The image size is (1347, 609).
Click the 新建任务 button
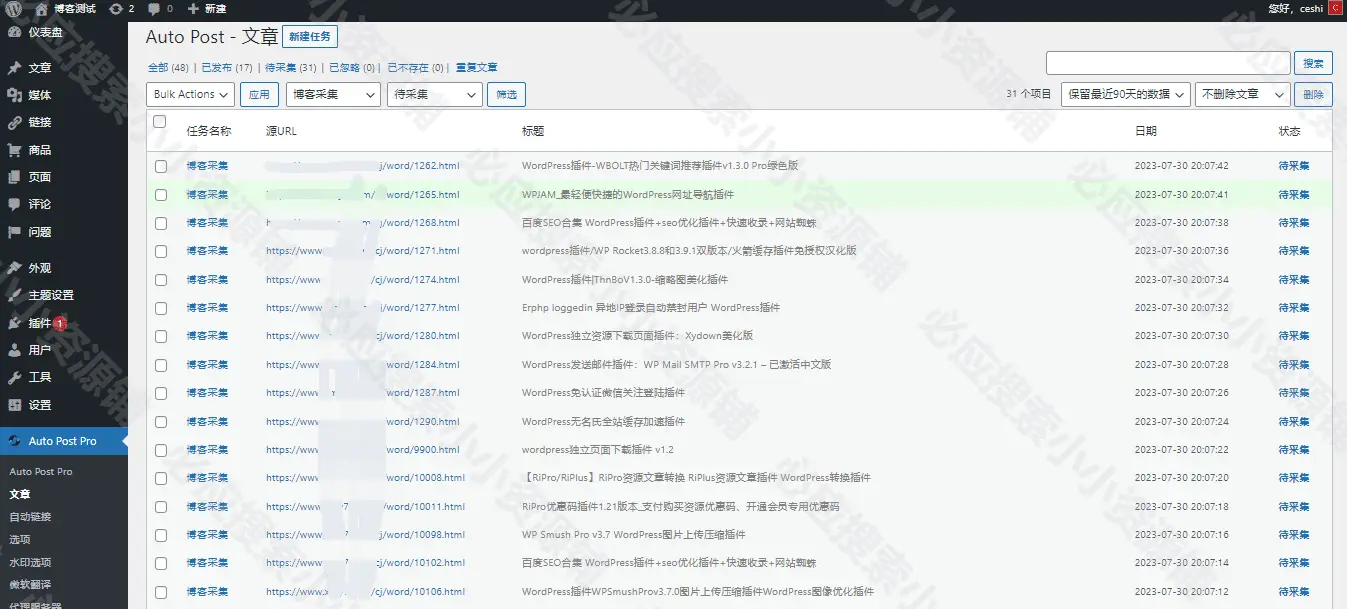pos(310,36)
